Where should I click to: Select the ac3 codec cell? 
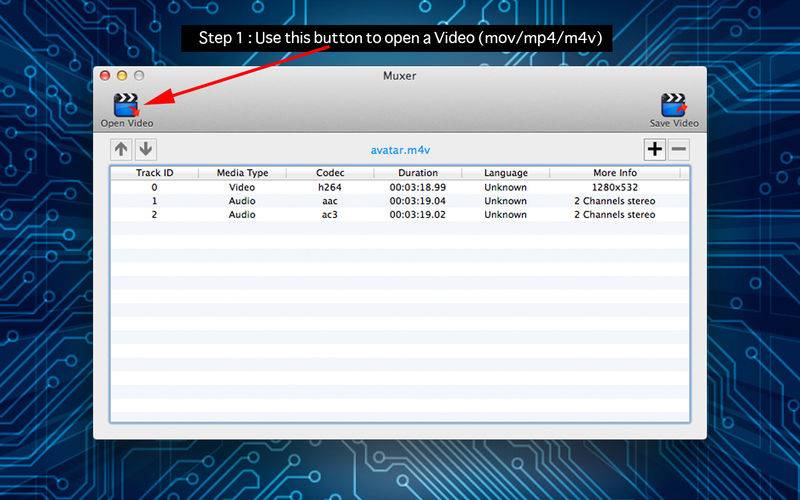point(330,215)
